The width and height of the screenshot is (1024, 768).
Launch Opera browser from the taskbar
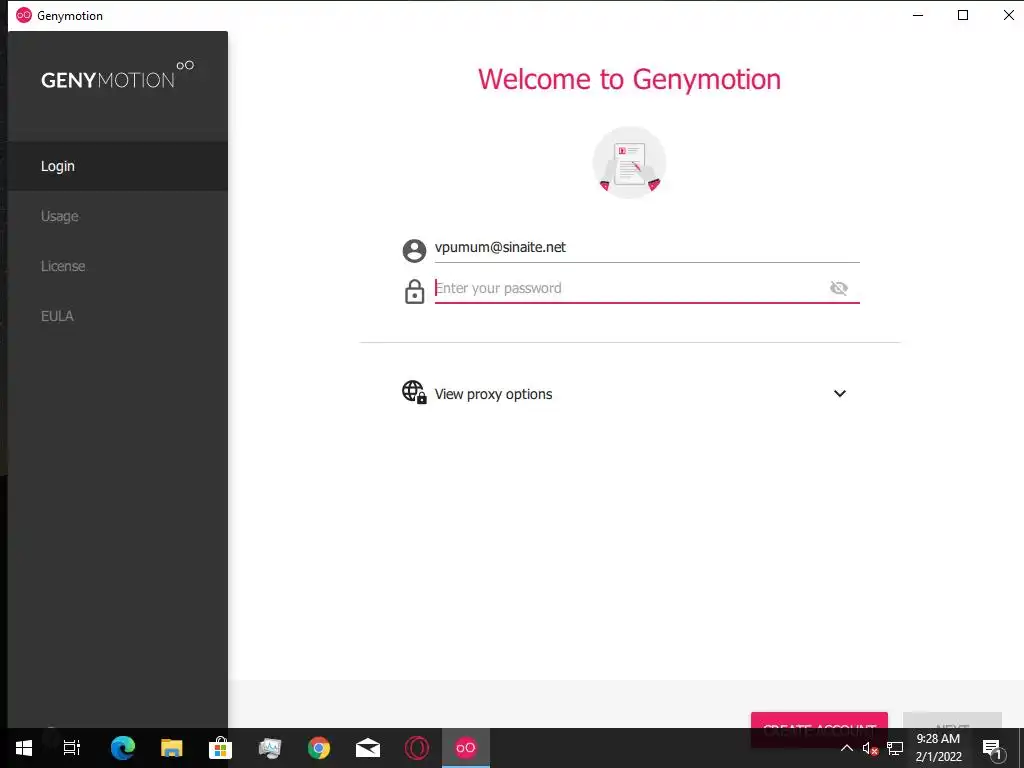(x=417, y=748)
